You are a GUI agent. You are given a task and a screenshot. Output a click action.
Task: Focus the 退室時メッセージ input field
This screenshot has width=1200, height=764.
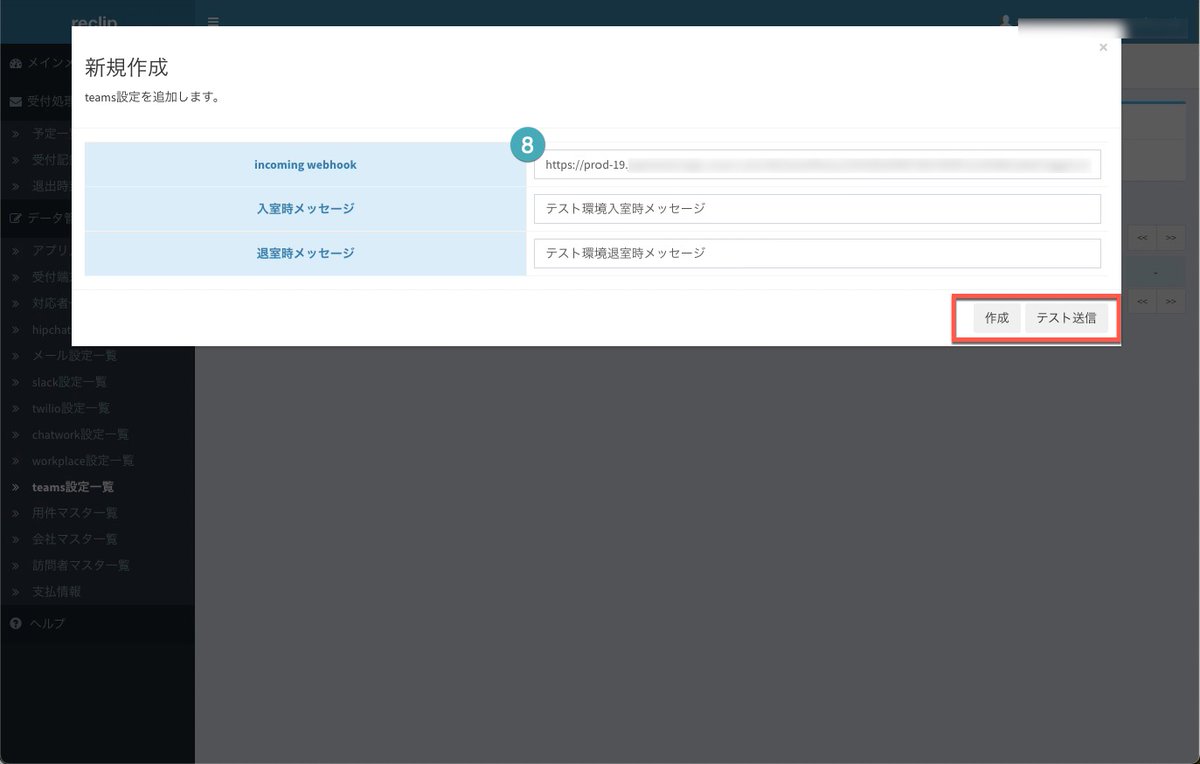pos(817,253)
